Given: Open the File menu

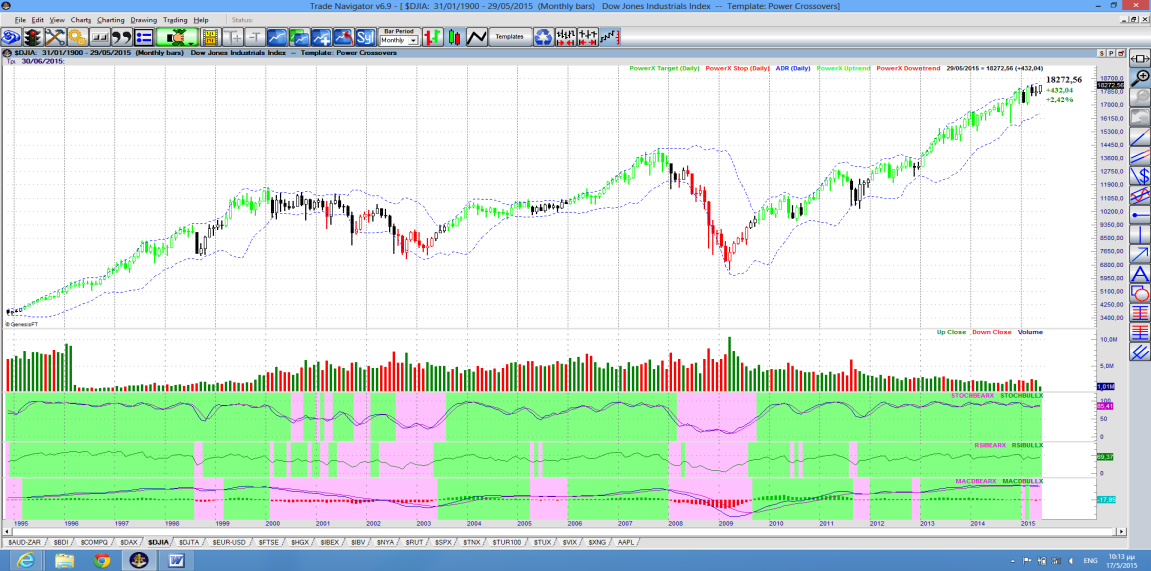Looking at the screenshot, I should pos(20,20).
